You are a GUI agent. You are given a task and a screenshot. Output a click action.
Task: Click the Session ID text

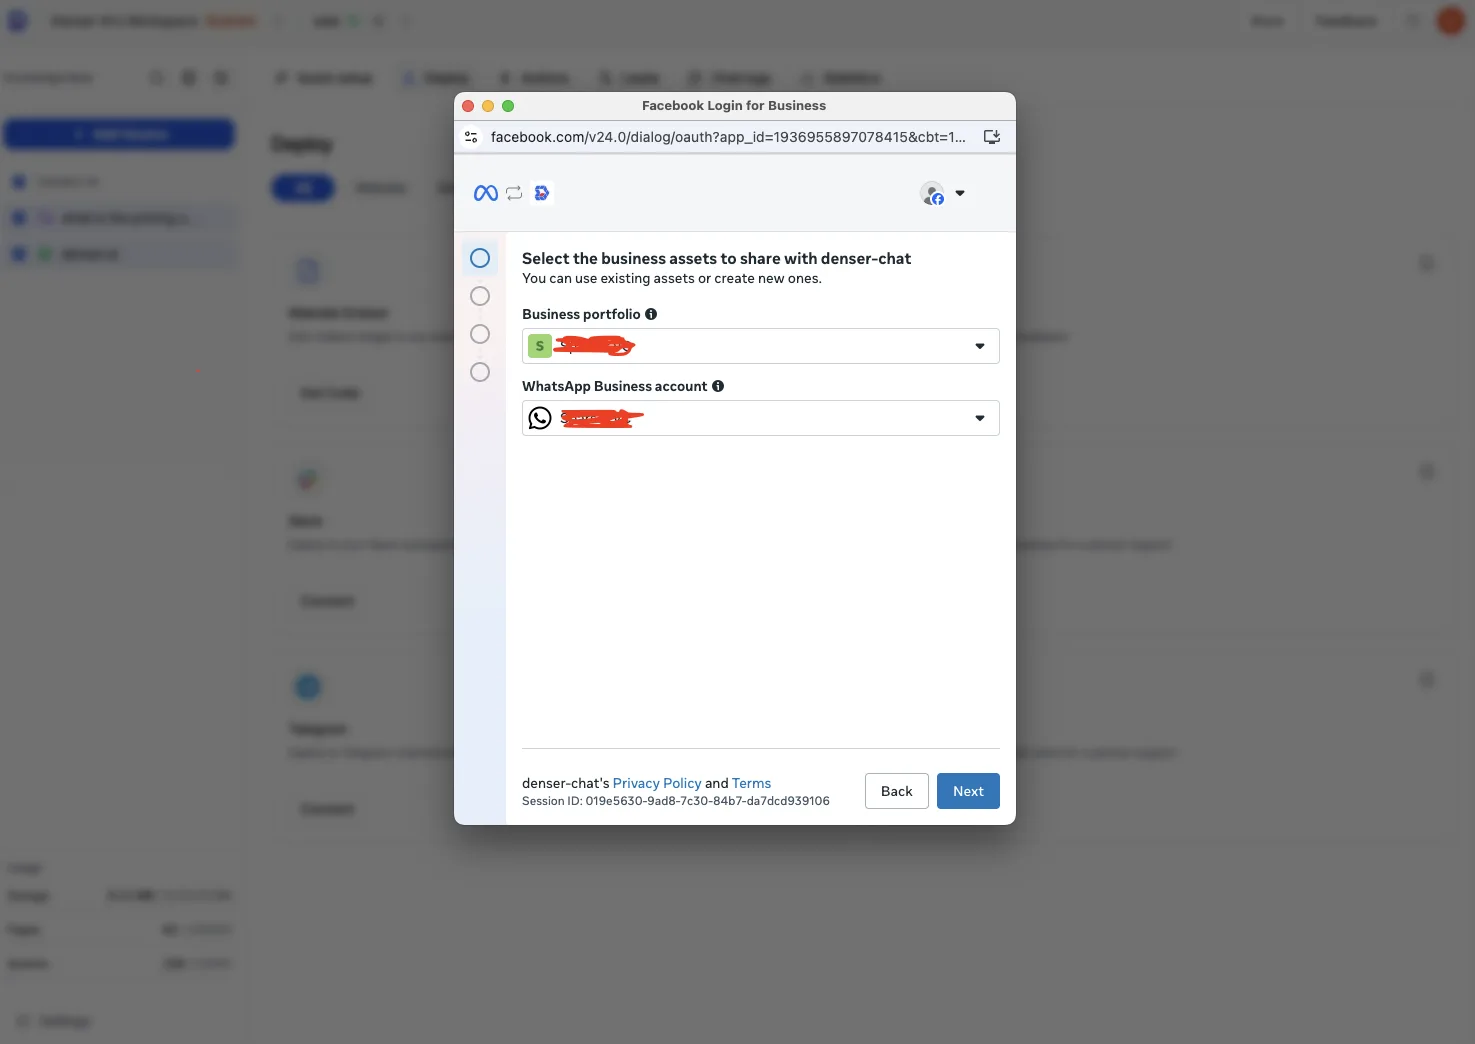[x=676, y=801]
